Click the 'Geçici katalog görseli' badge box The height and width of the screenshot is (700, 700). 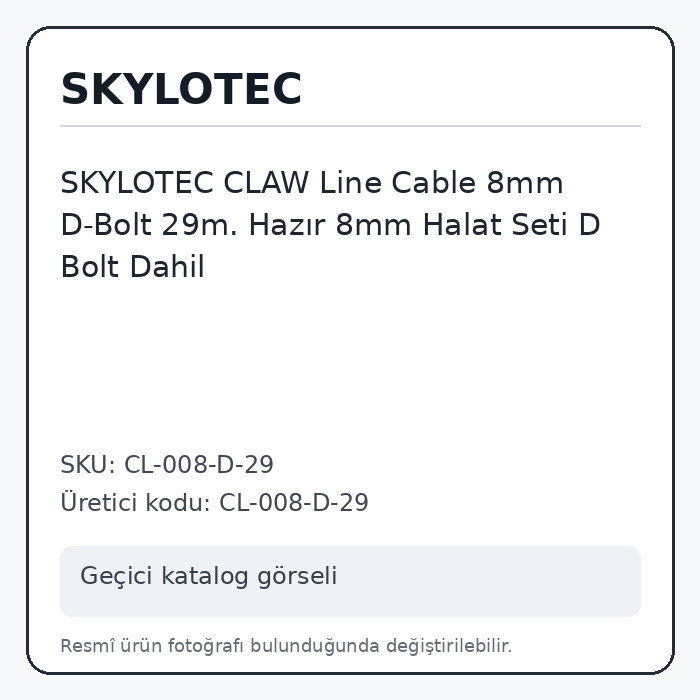(x=350, y=581)
